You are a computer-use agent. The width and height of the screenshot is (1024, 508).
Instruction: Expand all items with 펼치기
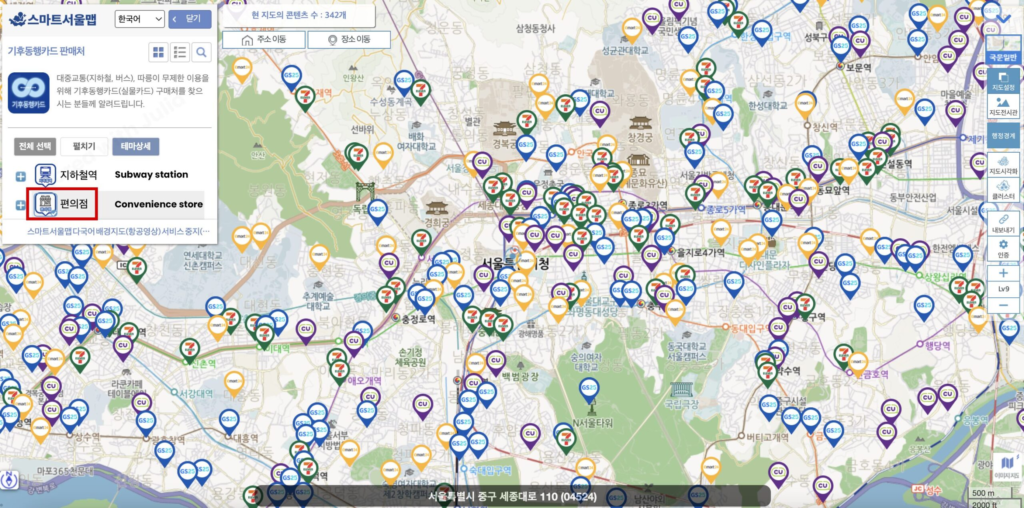click(x=84, y=146)
